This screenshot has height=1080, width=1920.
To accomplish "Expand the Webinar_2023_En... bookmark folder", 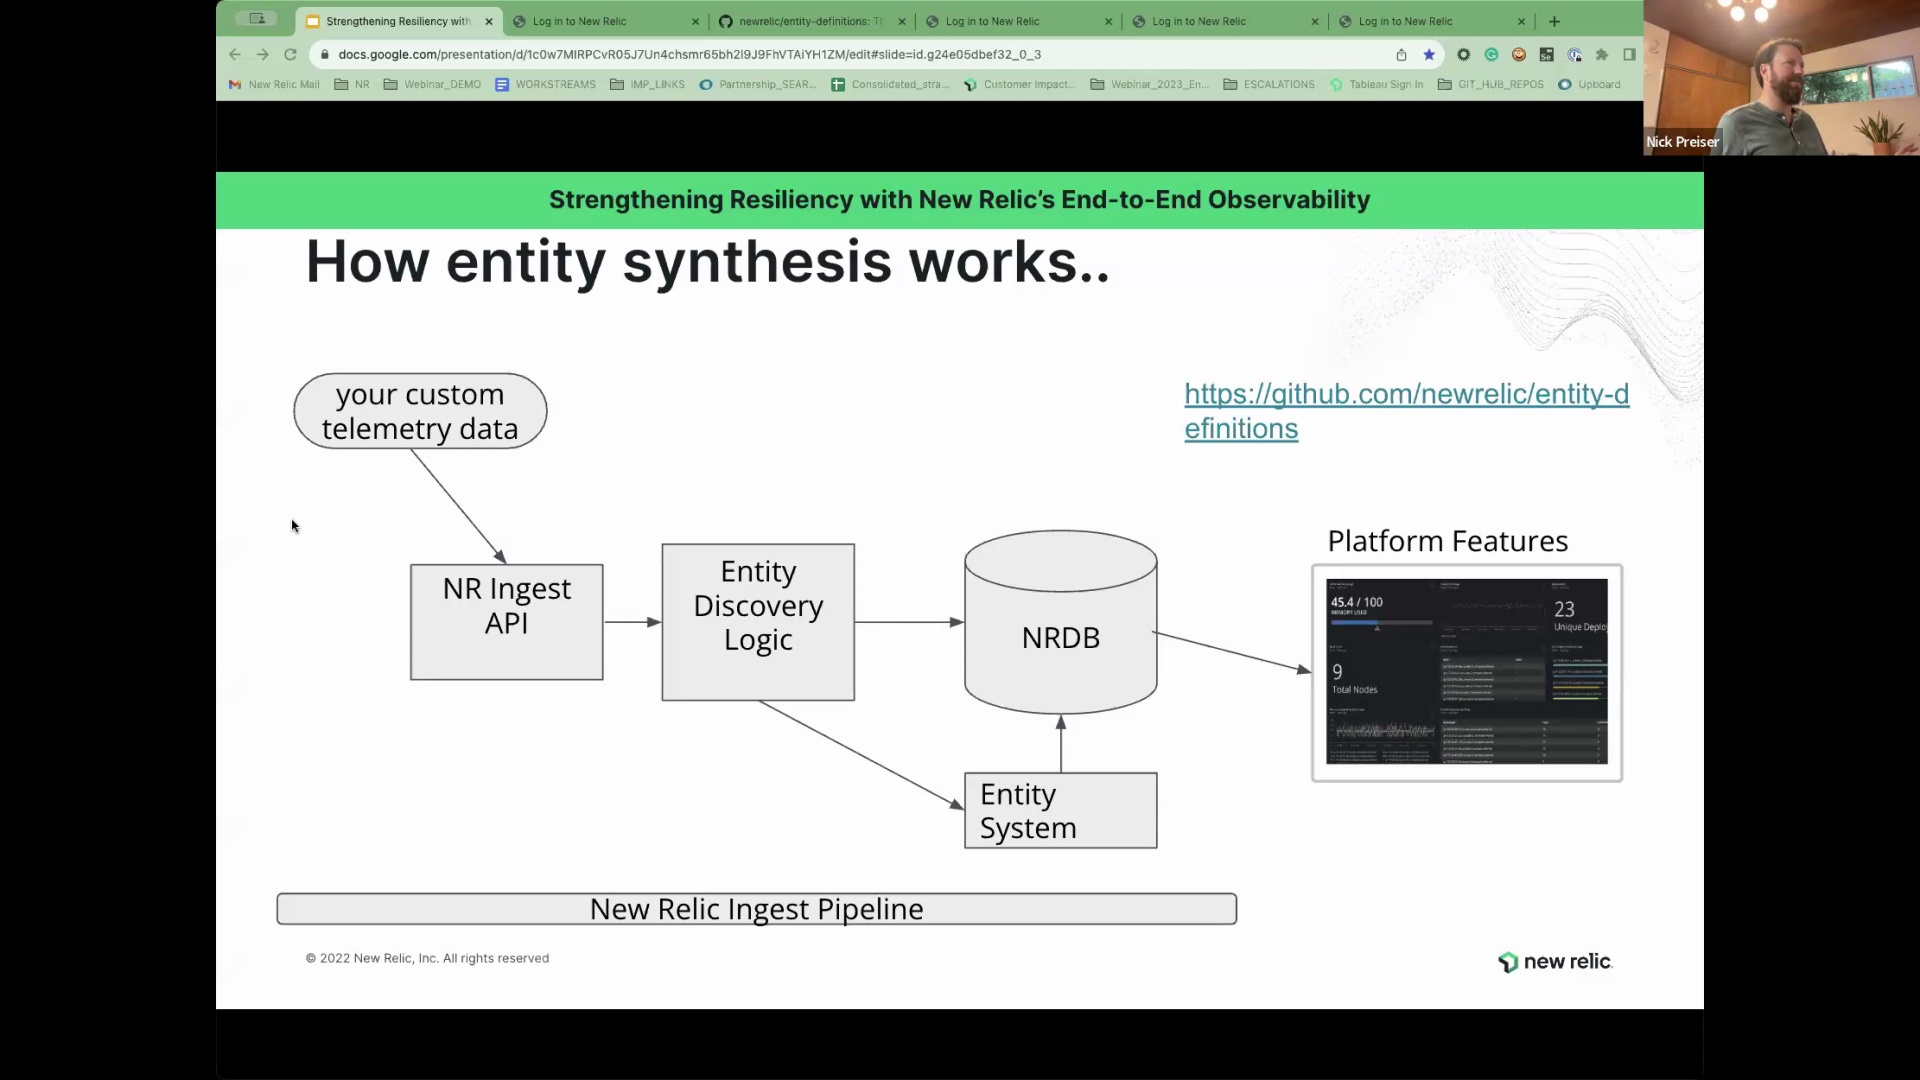I will (x=1150, y=84).
